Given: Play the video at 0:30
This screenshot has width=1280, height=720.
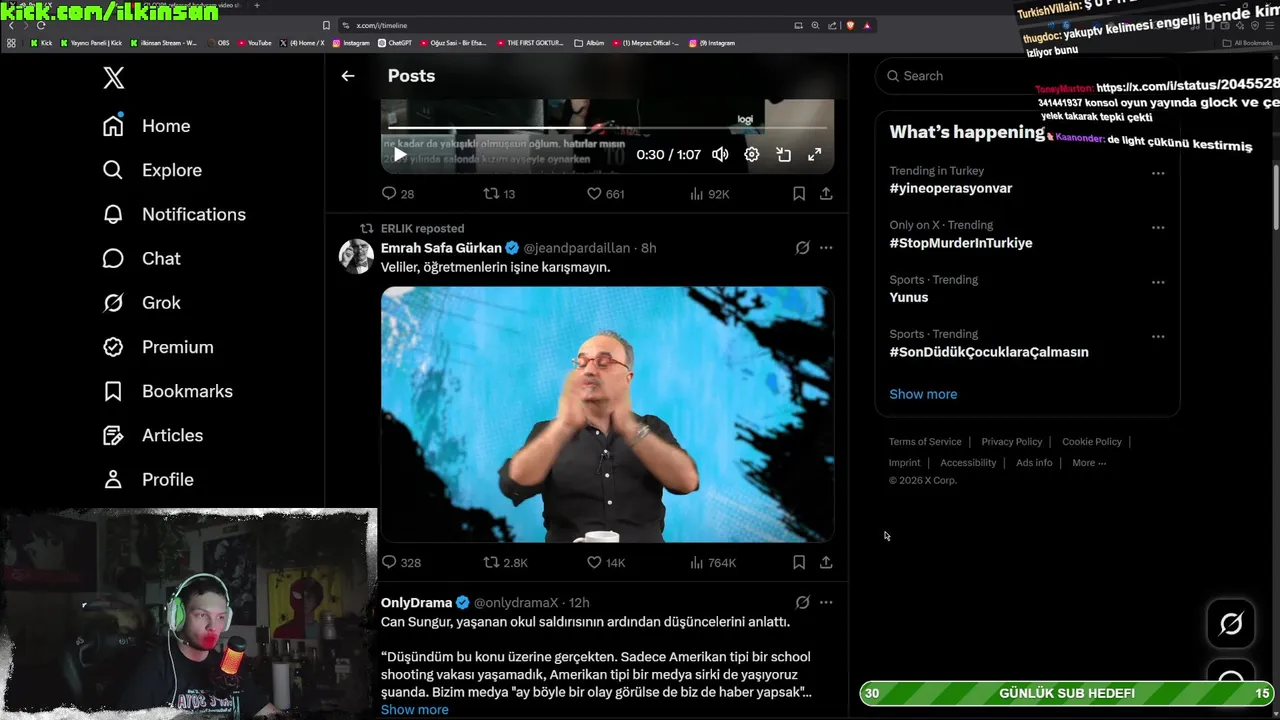Looking at the screenshot, I should pyautogui.click(x=400, y=154).
